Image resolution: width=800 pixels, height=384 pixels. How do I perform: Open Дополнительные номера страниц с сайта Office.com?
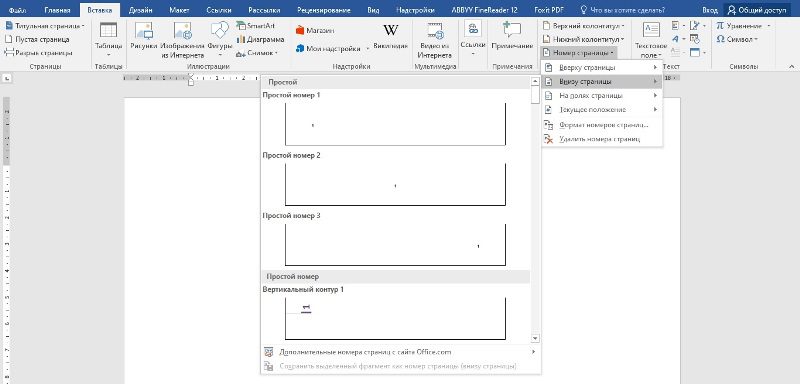401,352
